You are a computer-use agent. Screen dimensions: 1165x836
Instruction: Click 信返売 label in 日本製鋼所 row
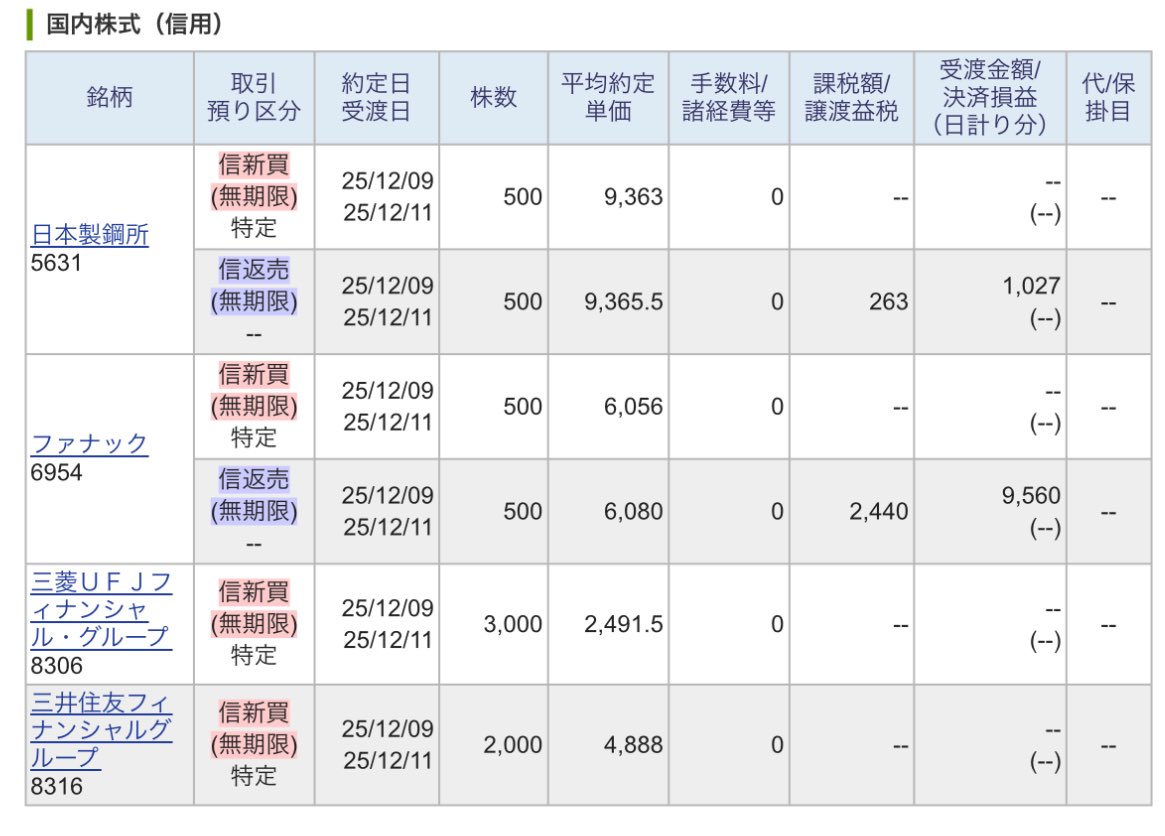coord(254,269)
